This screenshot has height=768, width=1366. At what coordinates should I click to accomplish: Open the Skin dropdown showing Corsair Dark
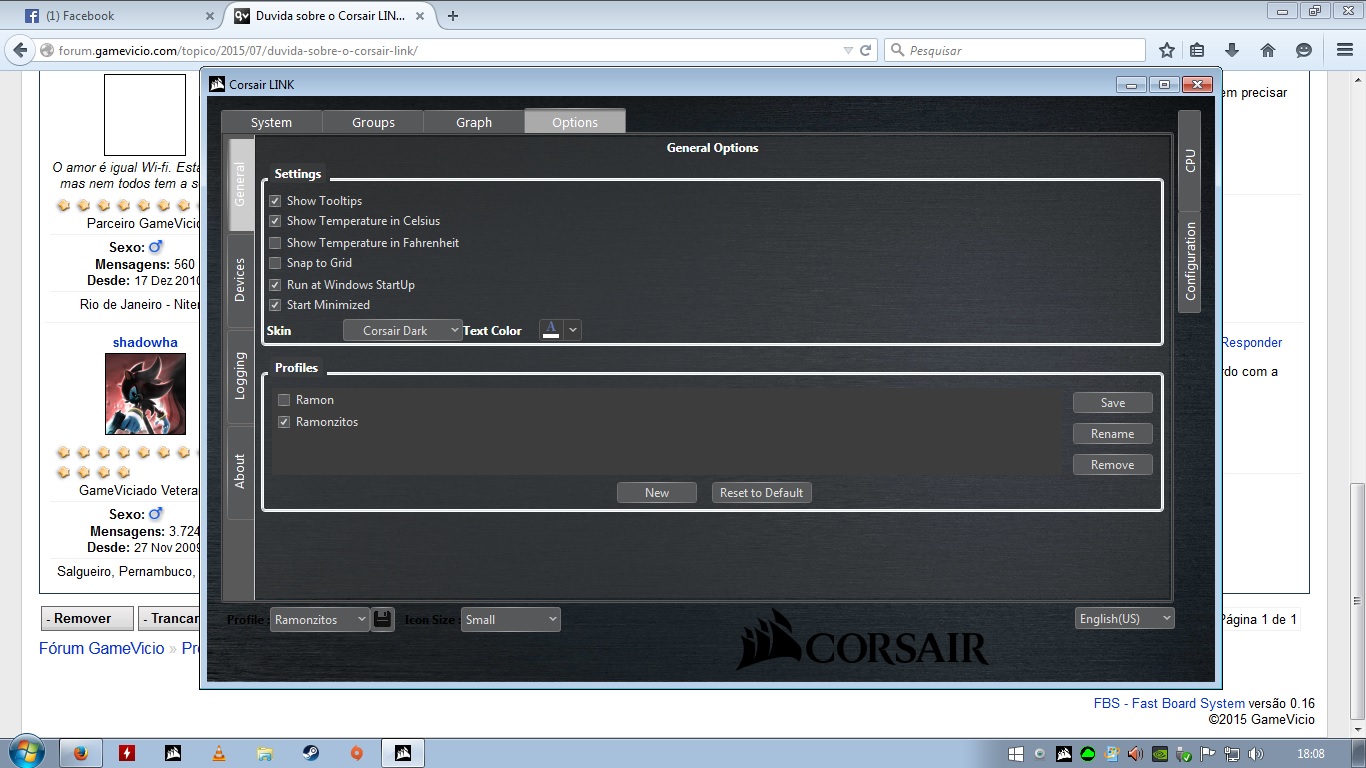pyautogui.click(x=402, y=330)
